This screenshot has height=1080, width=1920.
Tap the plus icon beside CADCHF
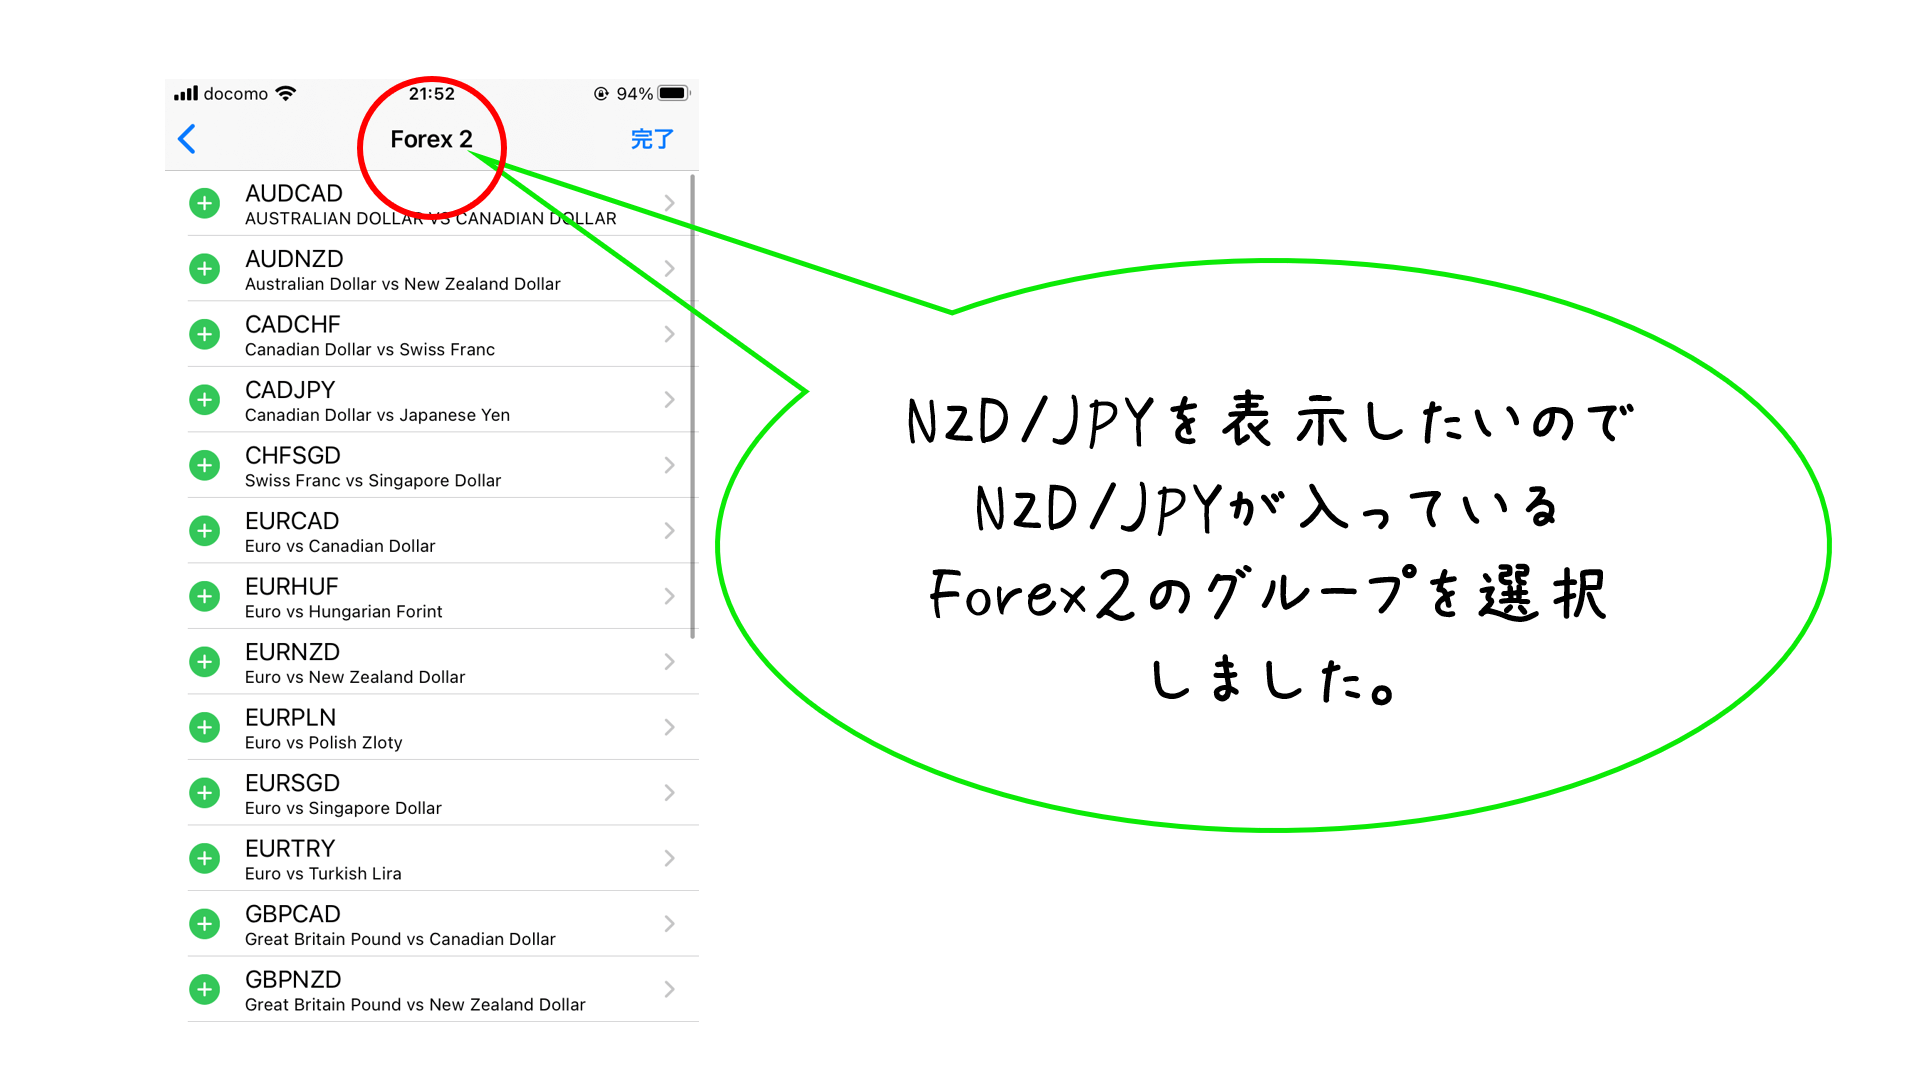click(204, 334)
